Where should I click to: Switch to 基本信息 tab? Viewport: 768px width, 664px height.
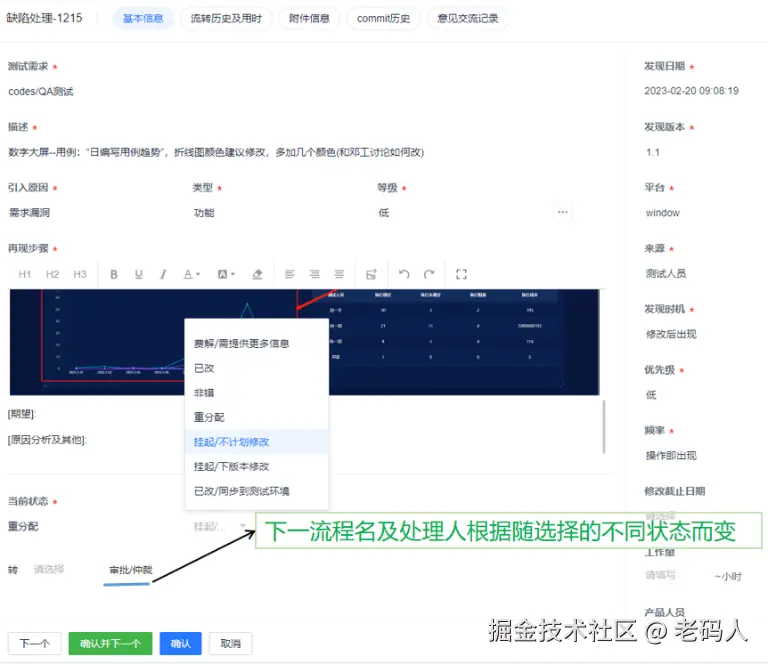coord(143,19)
